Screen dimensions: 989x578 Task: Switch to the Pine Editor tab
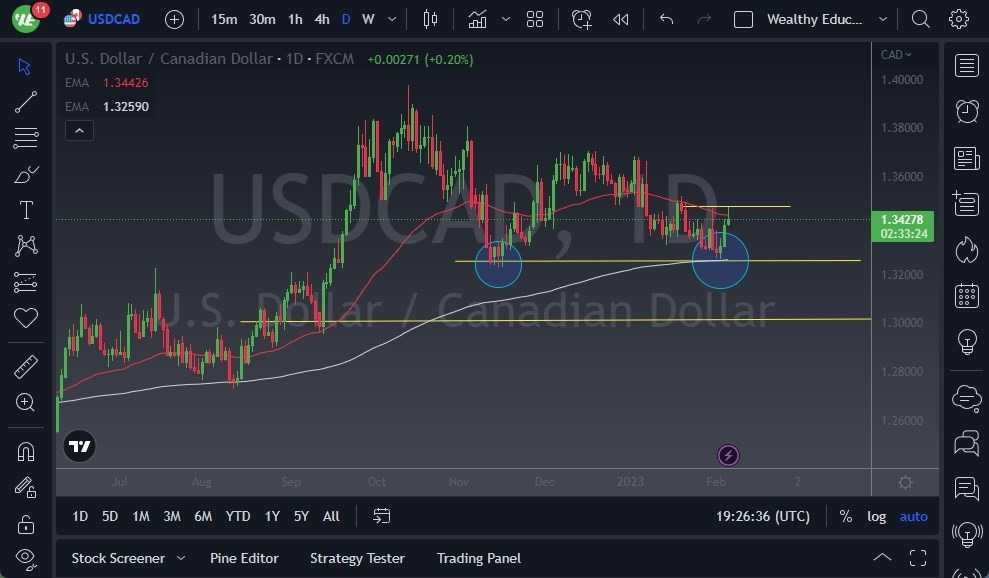pyautogui.click(x=244, y=558)
